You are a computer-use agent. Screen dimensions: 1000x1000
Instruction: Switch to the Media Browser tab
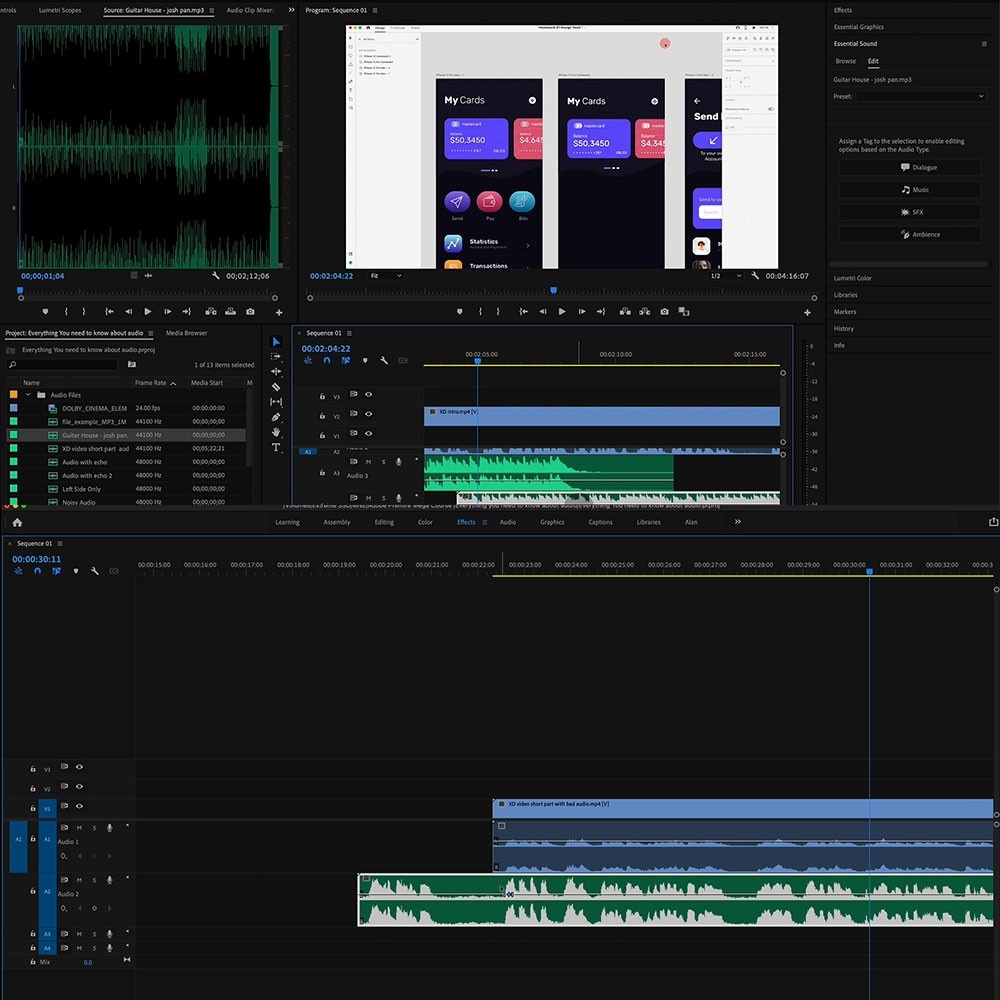[x=186, y=333]
